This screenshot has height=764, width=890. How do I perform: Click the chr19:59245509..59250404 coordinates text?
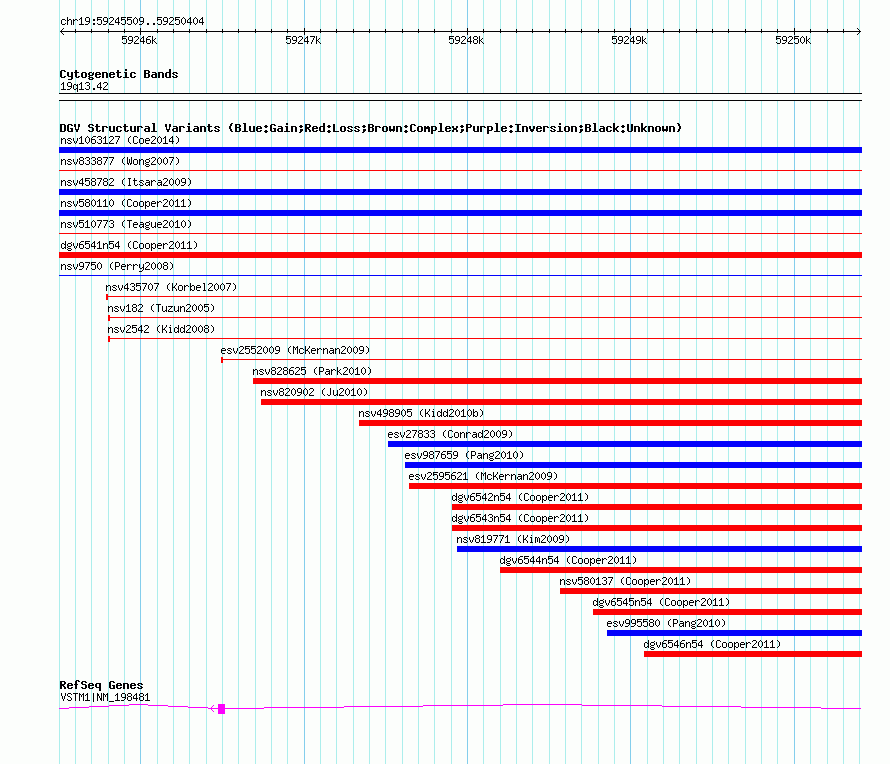132,22
